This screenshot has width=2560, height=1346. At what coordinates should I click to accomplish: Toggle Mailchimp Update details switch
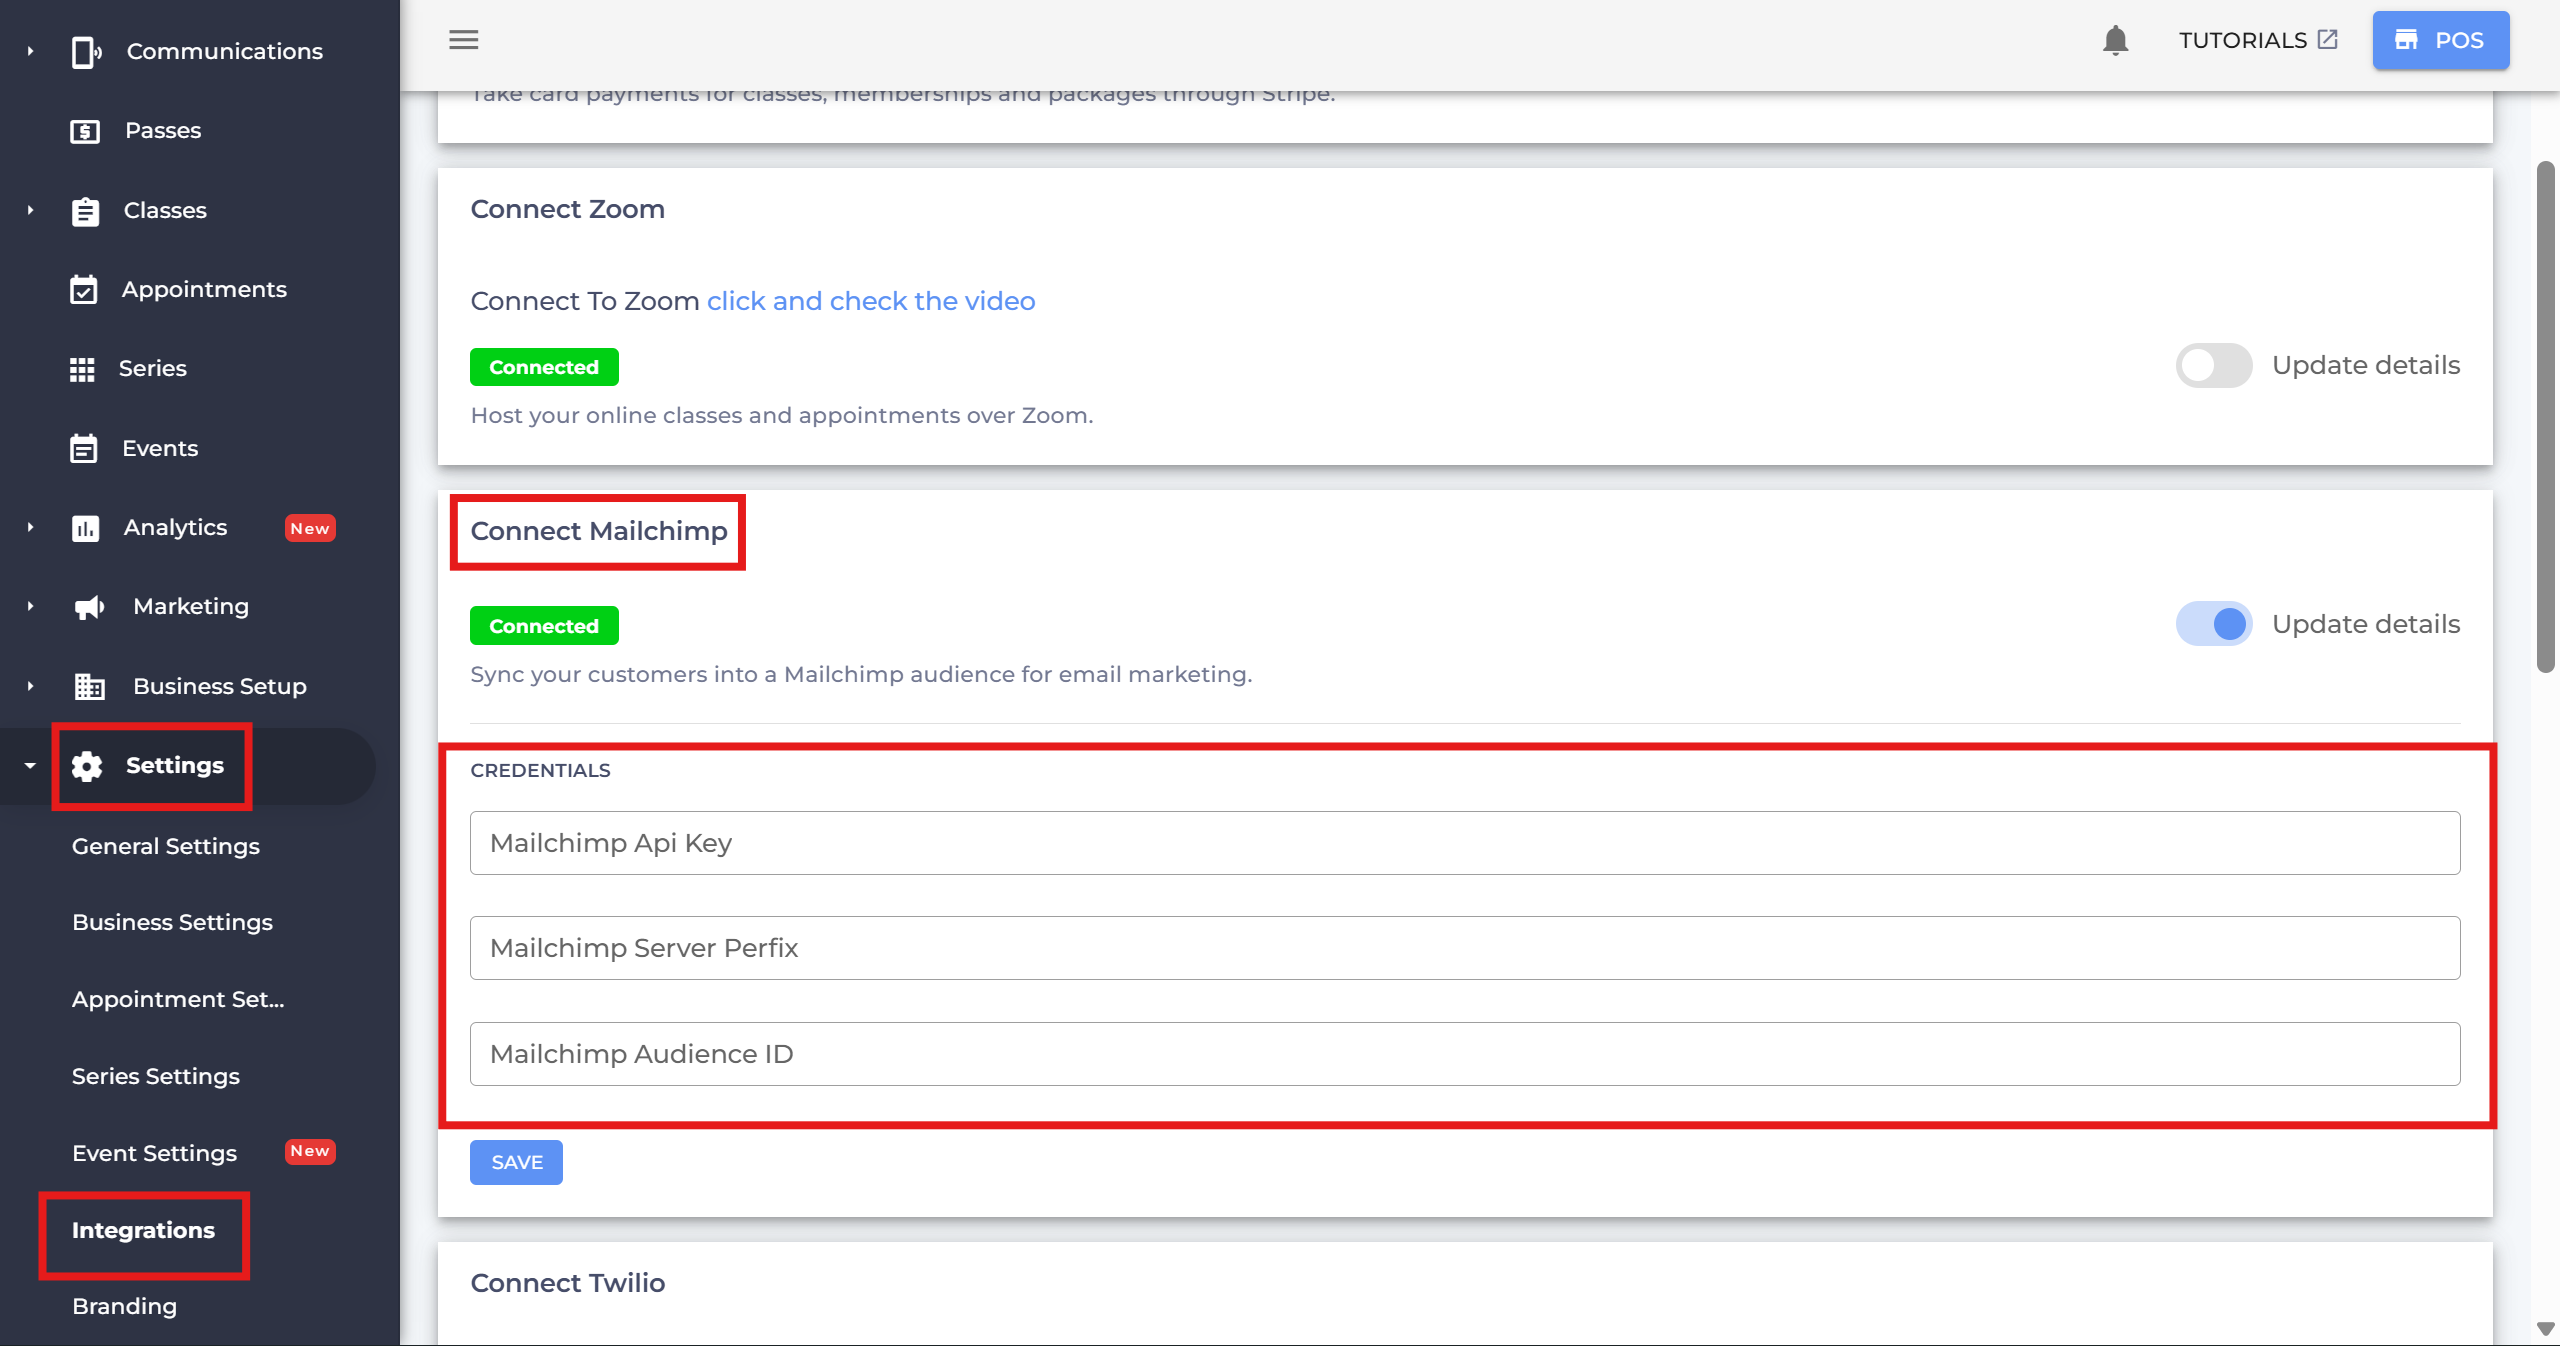(x=2214, y=624)
